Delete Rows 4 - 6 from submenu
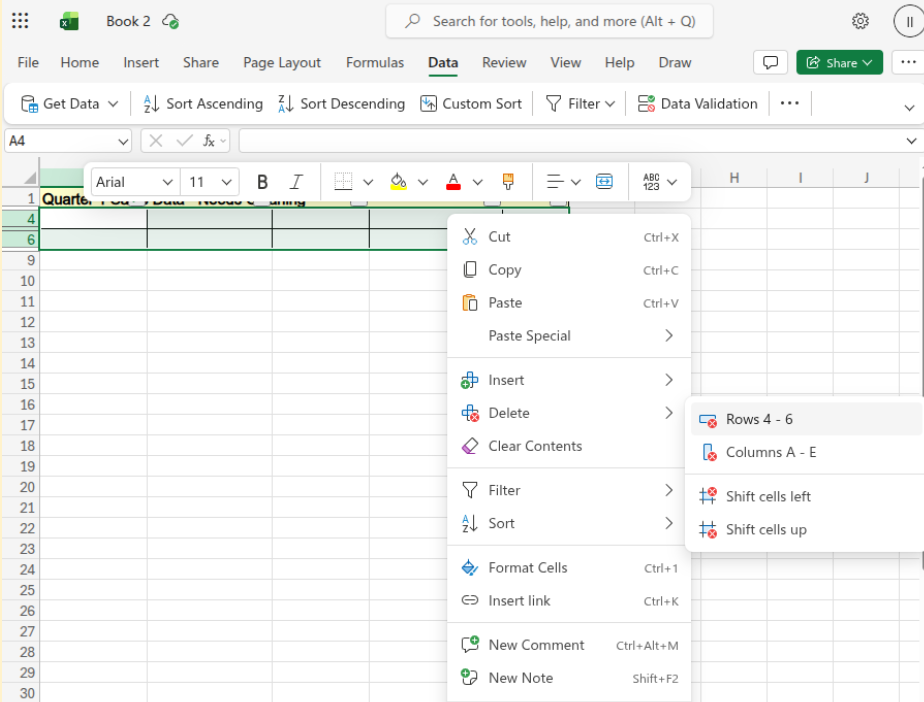This screenshot has width=924, height=702. click(760, 419)
